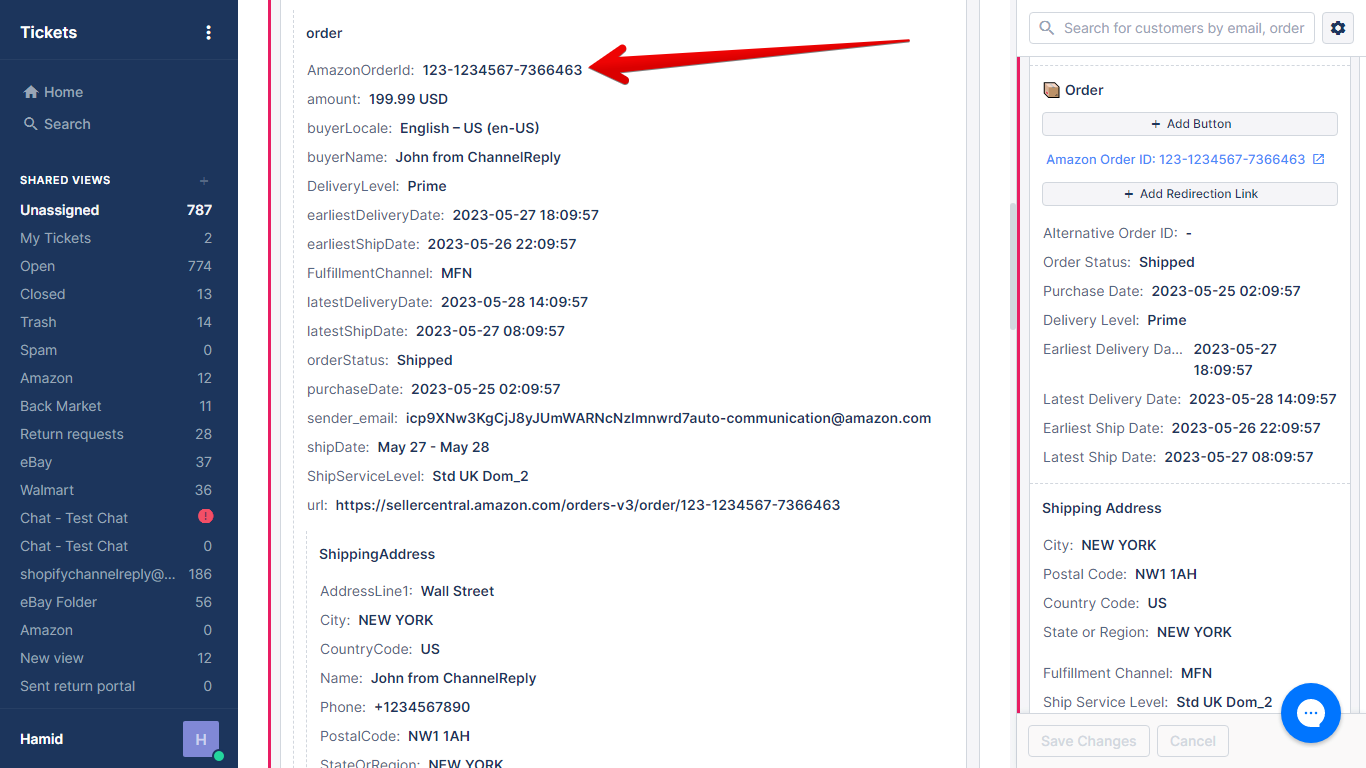The width and height of the screenshot is (1366, 768).
Task: Open the Amazon view with 0 tickets
Action: tap(116, 630)
